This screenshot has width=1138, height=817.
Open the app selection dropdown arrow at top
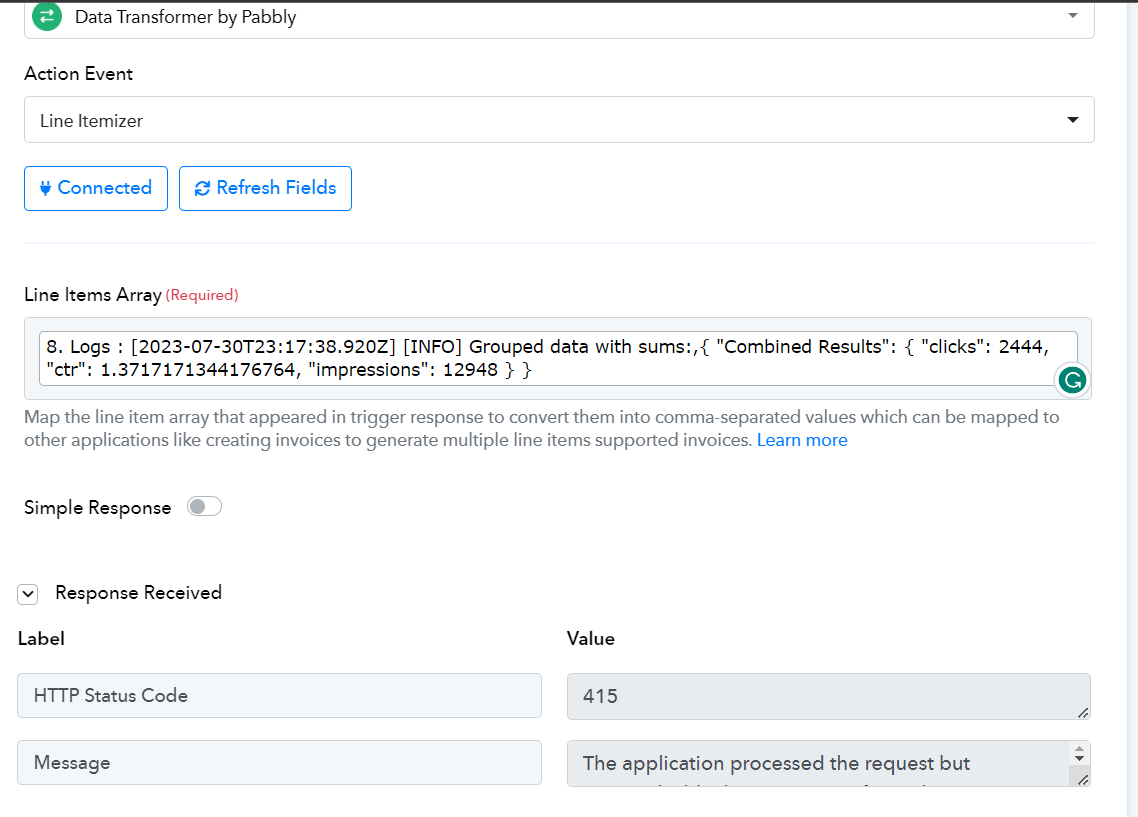click(1073, 16)
